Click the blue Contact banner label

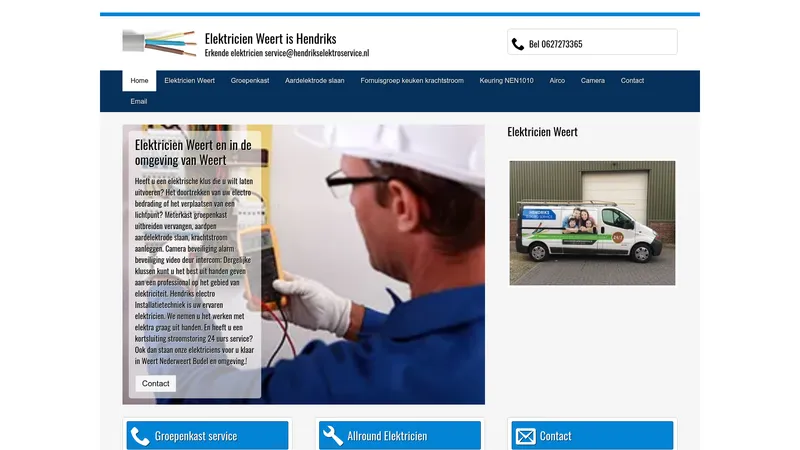(x=556, y=436)
